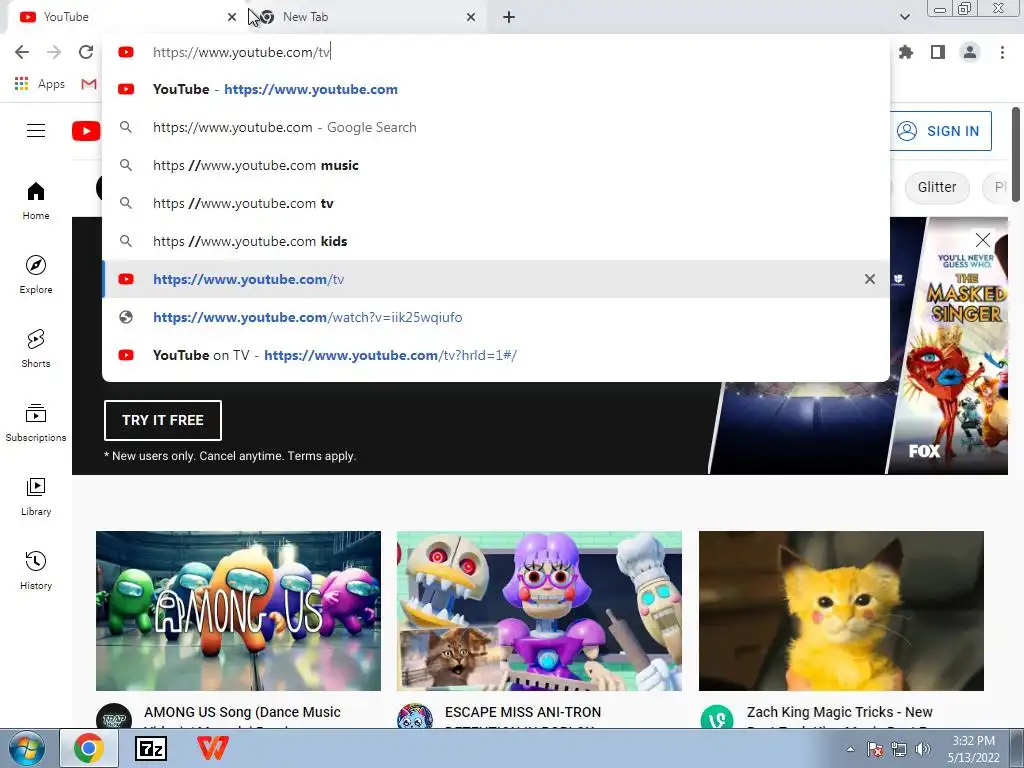
Task: Open History in the YouTube sidebar
Action: 36,570
